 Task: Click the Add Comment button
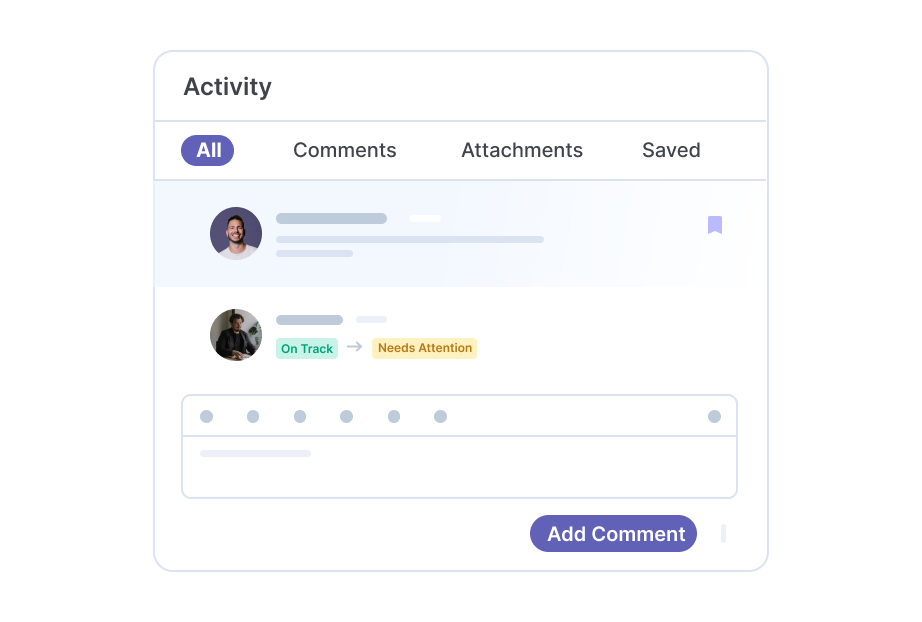click(613, 533)
